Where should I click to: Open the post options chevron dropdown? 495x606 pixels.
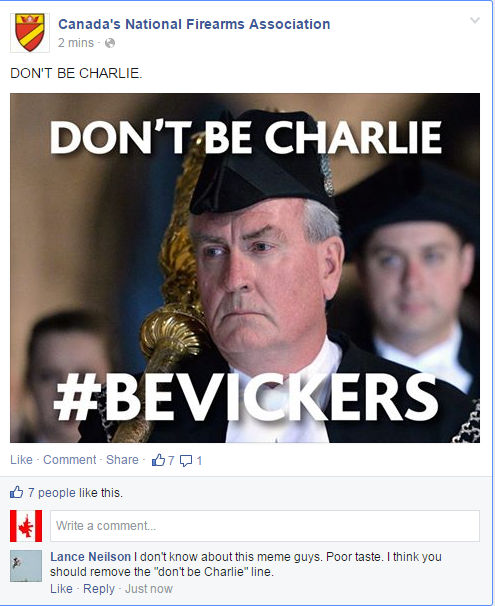tap(475, 20)
